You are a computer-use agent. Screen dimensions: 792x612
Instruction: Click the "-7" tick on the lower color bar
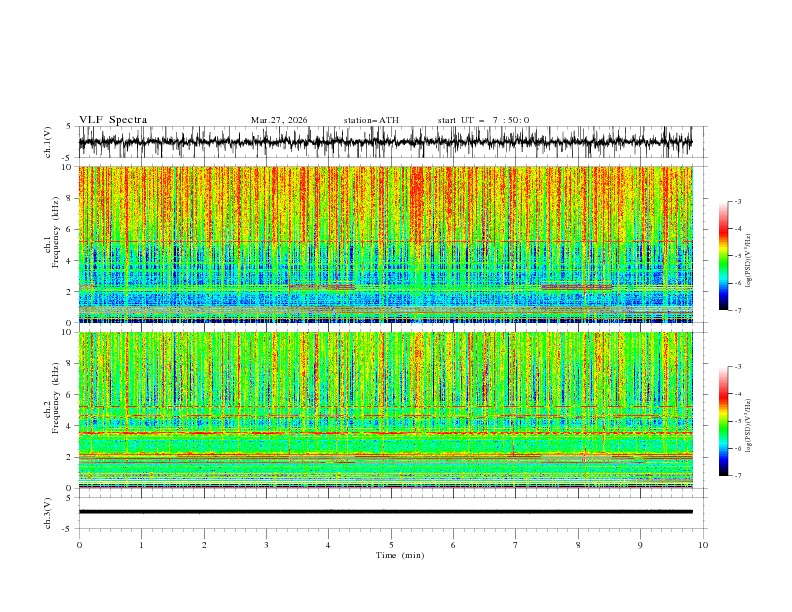click(x=738, y=476)
